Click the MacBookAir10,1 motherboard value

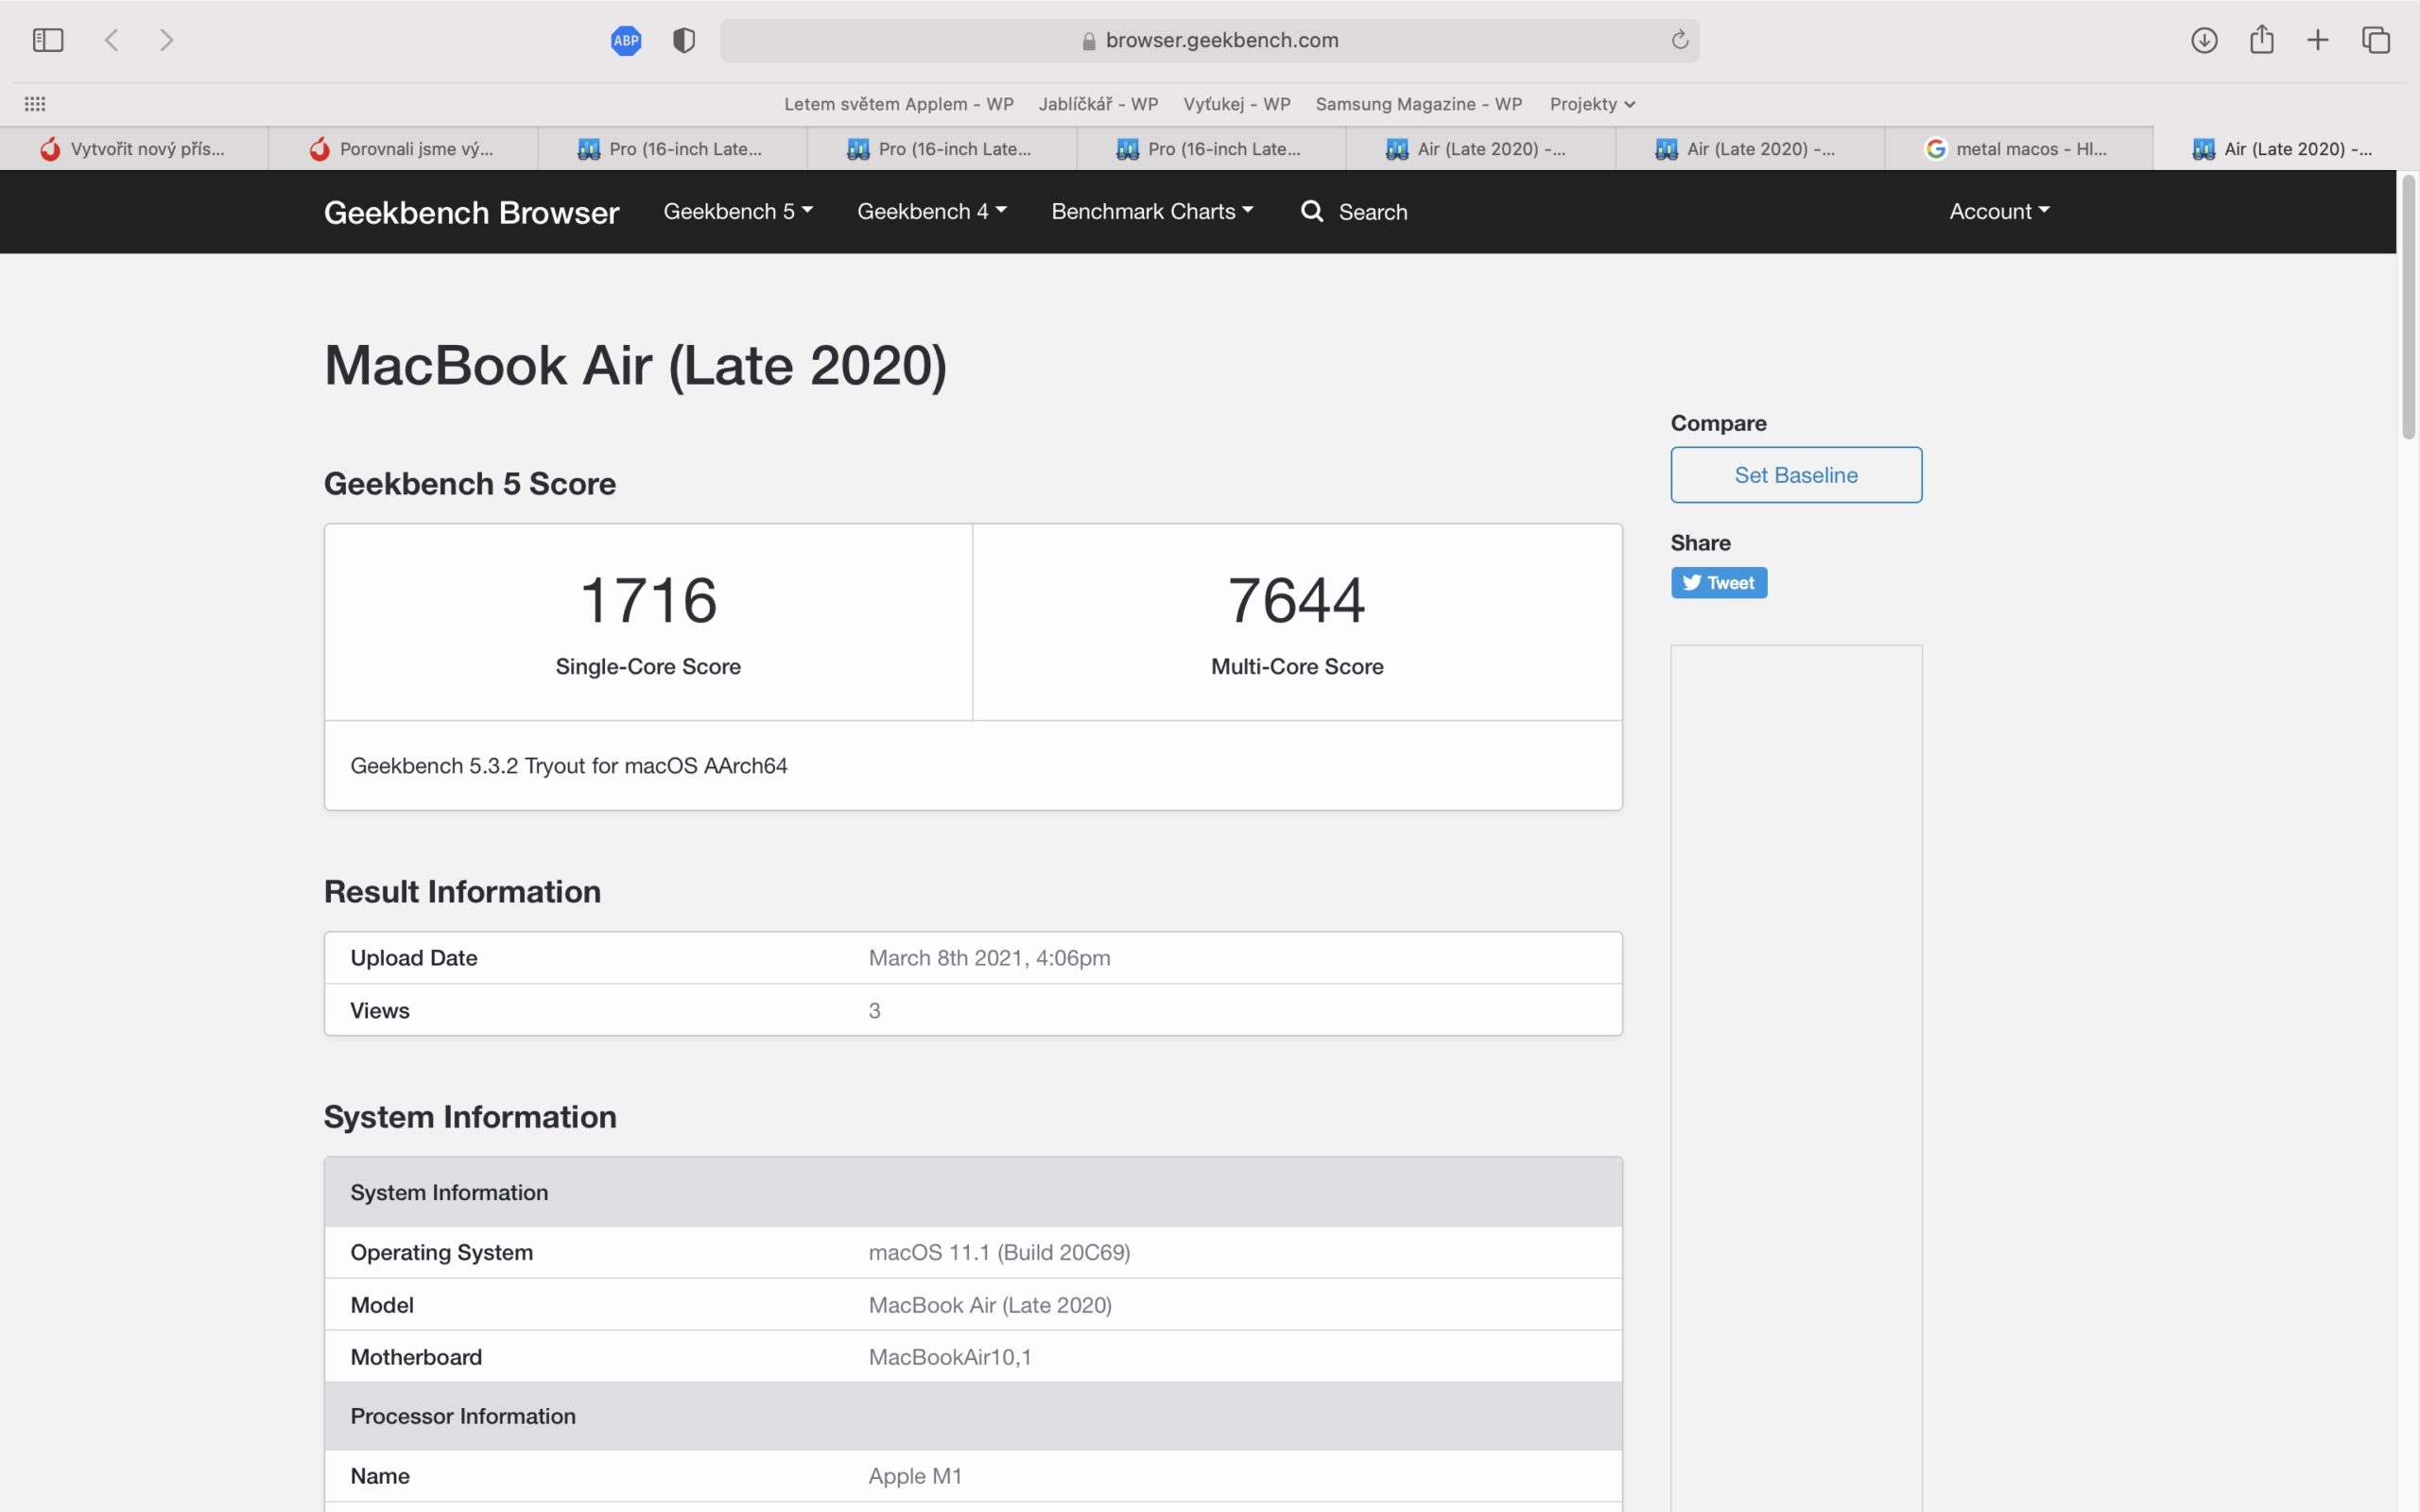pyautogui.click(x=950, y=1357)
